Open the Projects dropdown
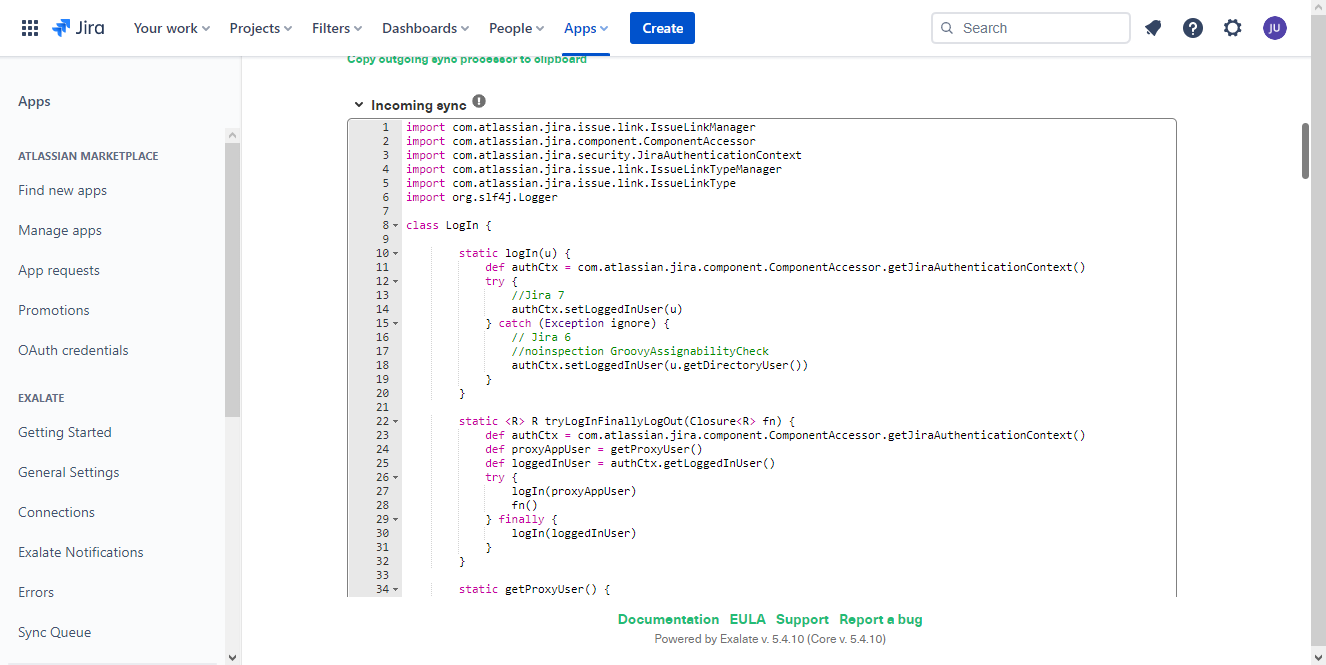Viewport: 1326px width, 665px height. click(261, 28)
